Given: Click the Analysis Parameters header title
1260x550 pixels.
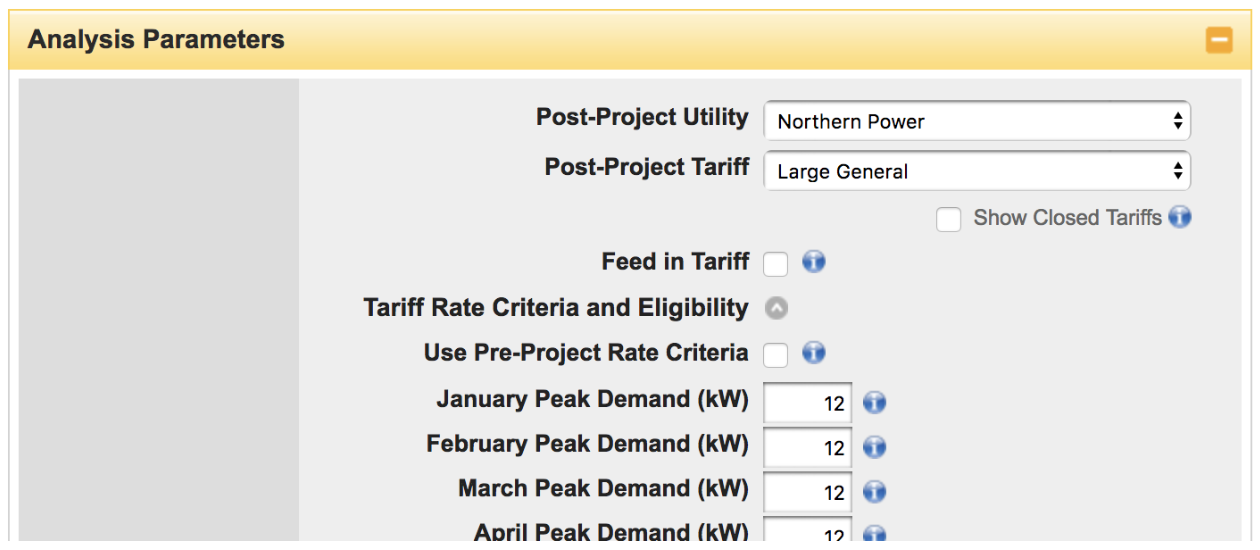Looking at the screenshot, I should click(156, 40).
